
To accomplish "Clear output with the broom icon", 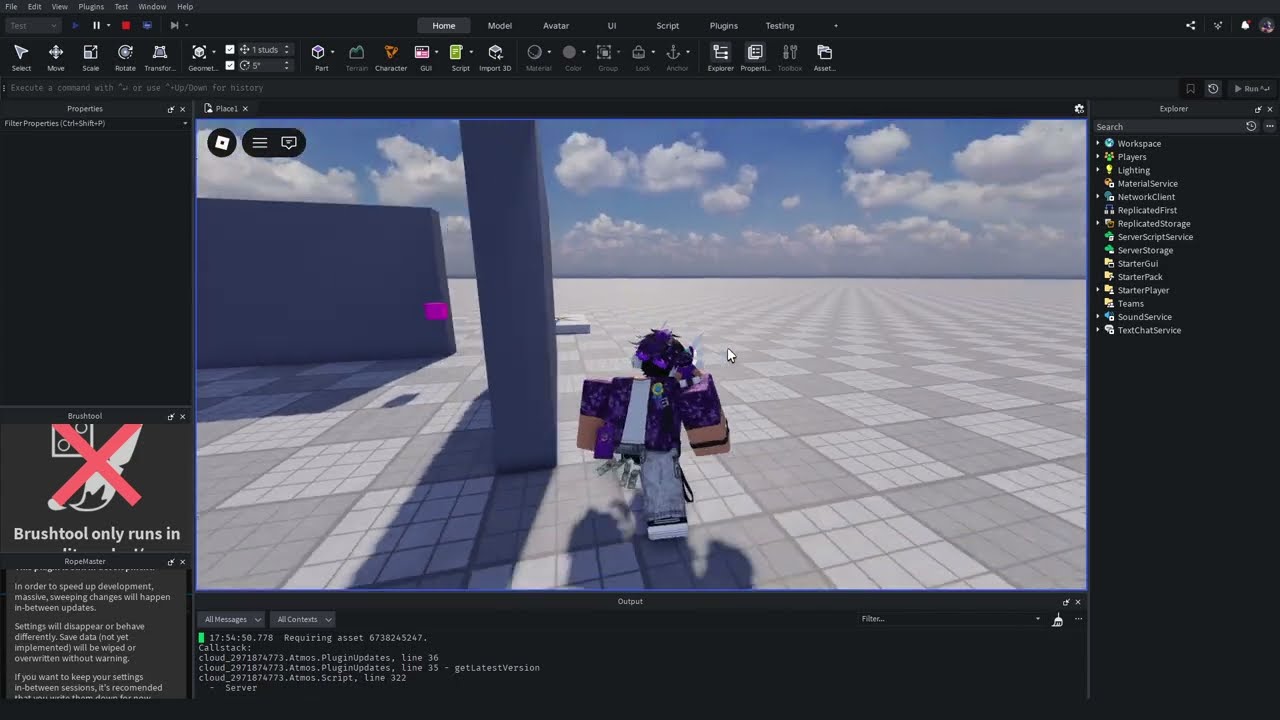I will (1058, 619).
